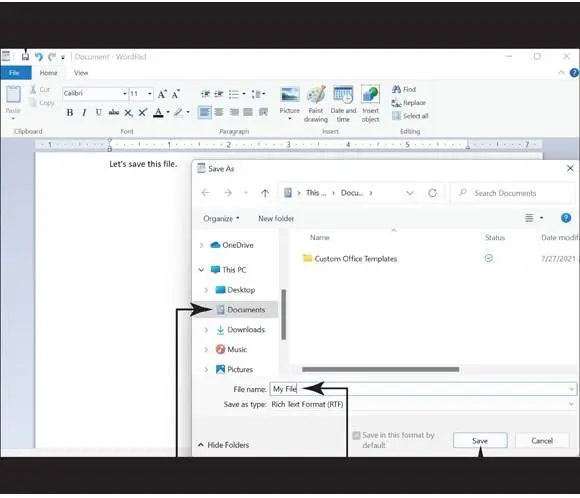
Task: Select Music in the navigation pane
Action: pos(231,349)
